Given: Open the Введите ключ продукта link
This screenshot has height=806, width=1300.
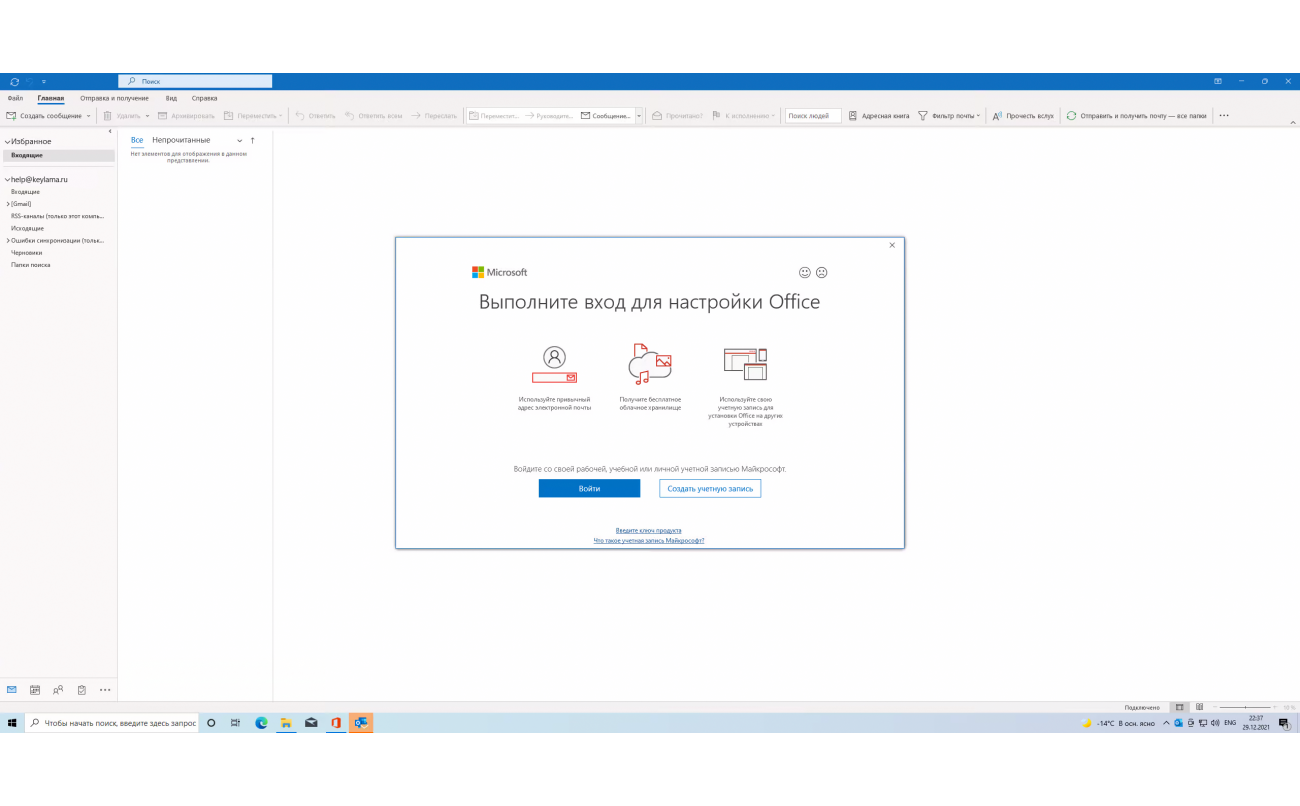Looking at the screenshot, I should point(649,530).
